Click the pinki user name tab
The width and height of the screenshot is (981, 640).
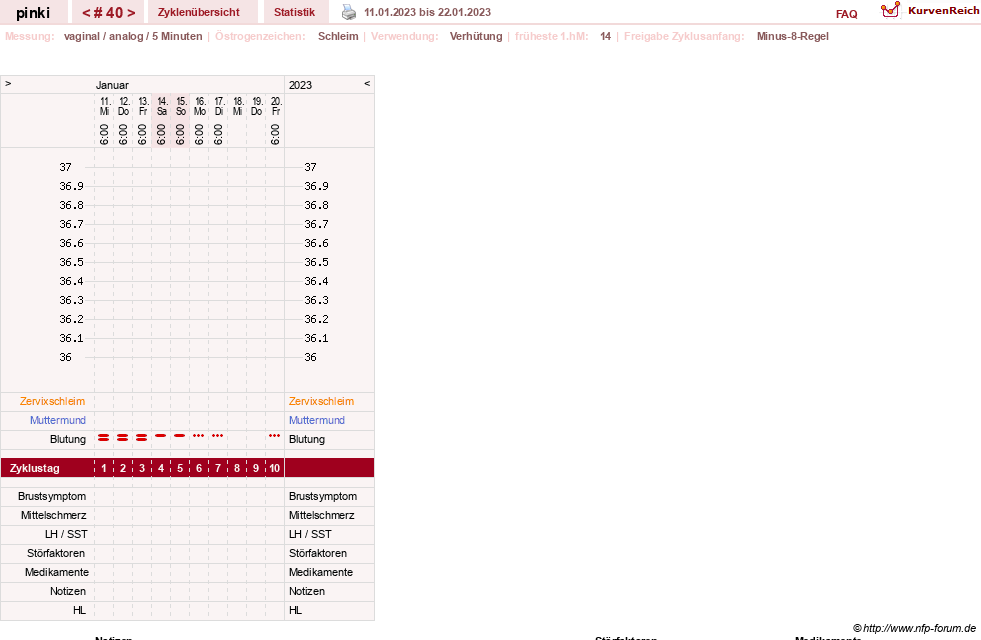[33, 13]
